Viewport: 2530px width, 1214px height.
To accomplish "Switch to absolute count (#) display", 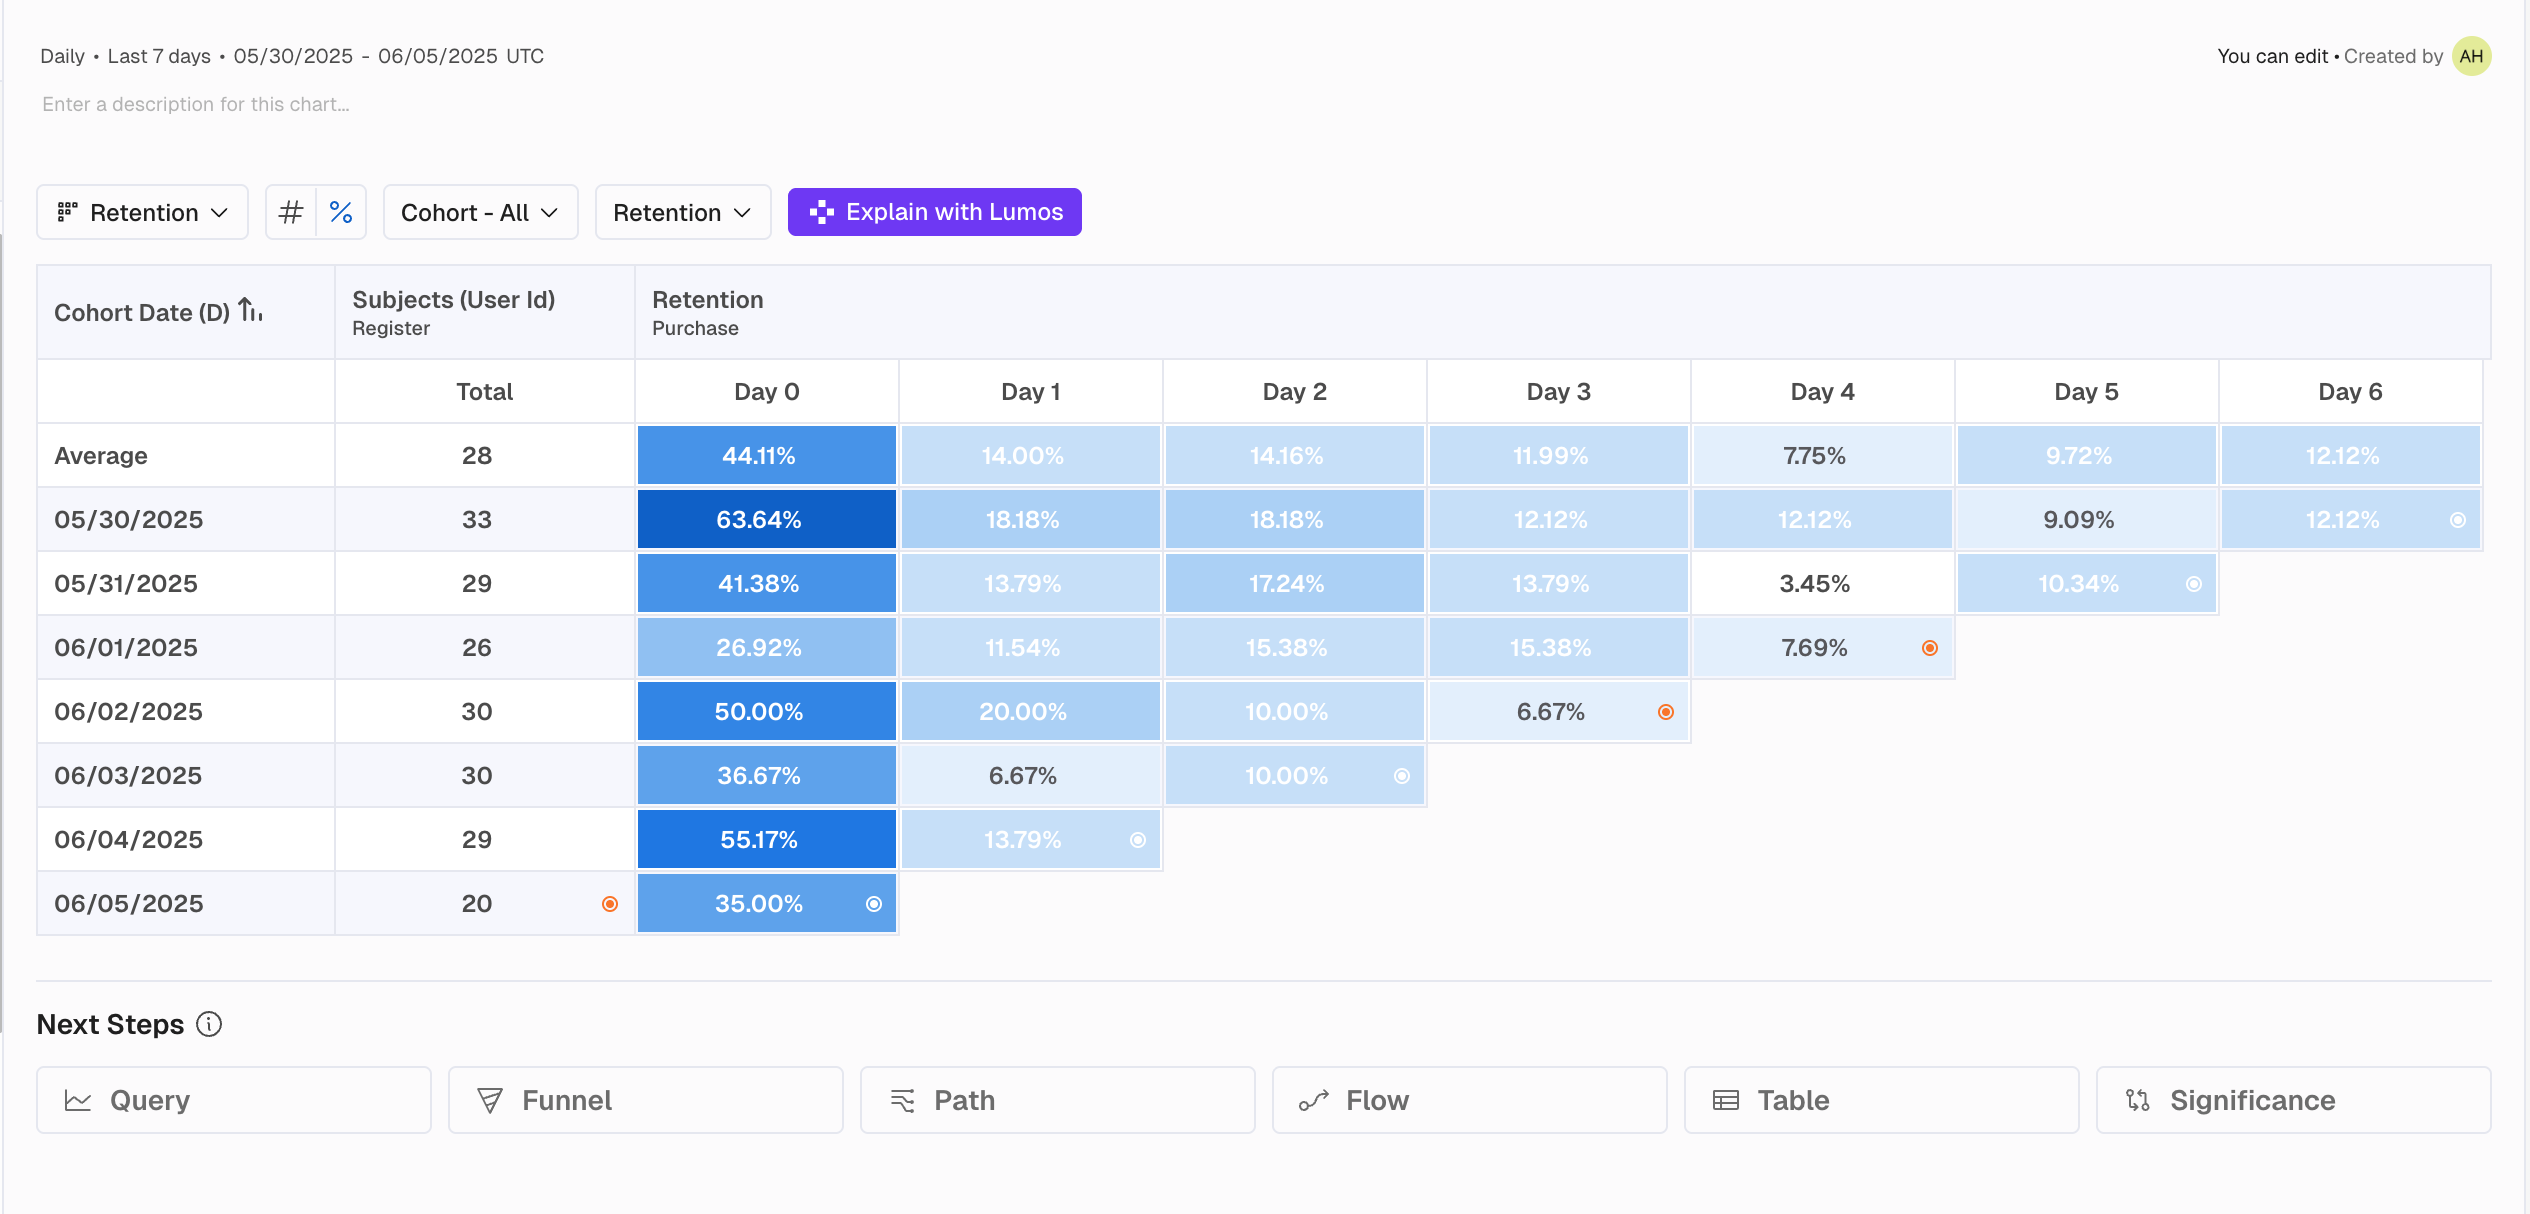I will (x=291, y=212).
